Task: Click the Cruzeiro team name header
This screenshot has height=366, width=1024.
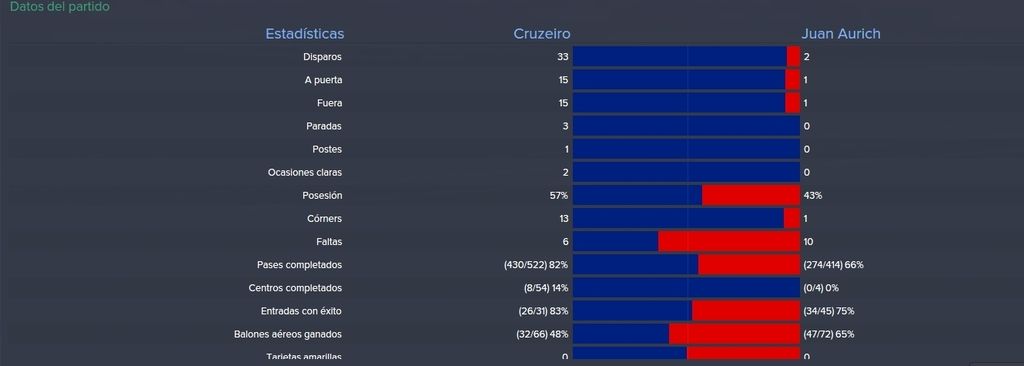Action: click(541, 34)
